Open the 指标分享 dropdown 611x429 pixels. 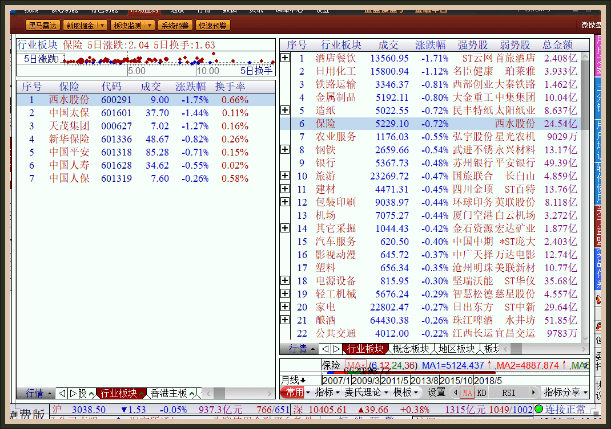click(x=565, y=392)
